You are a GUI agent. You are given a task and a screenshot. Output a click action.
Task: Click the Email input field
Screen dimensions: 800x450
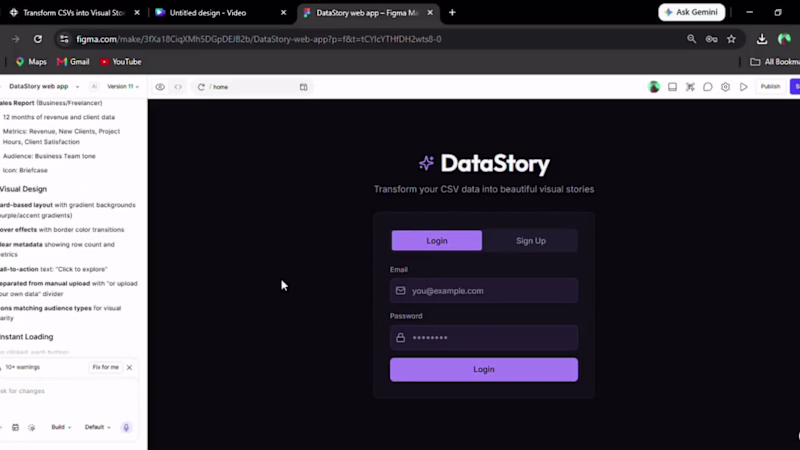coord(484,291)
